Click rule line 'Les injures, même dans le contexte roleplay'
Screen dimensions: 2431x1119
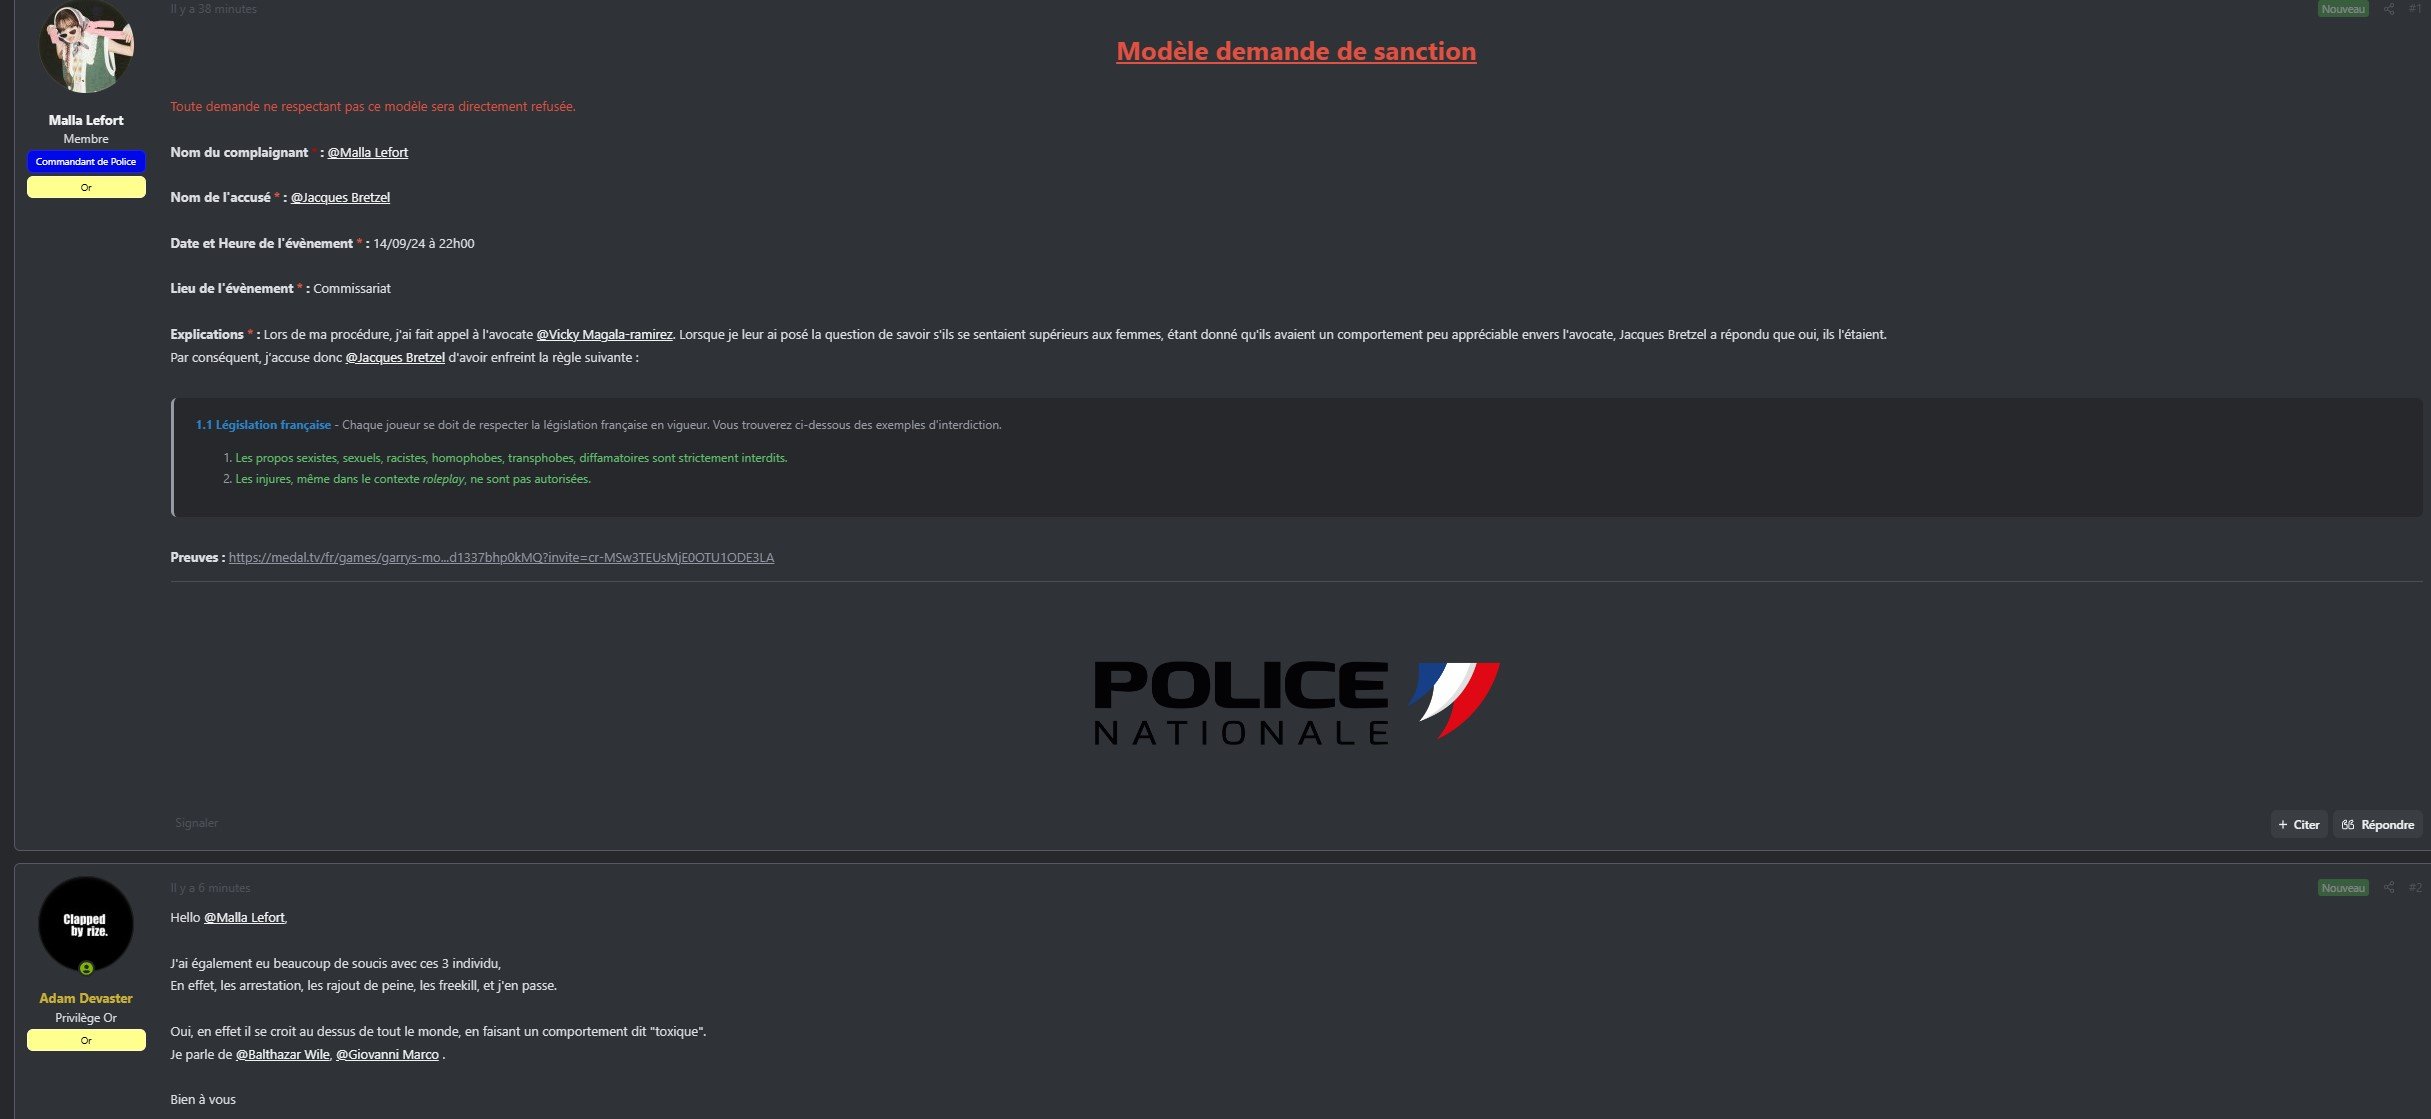(413, 479)
